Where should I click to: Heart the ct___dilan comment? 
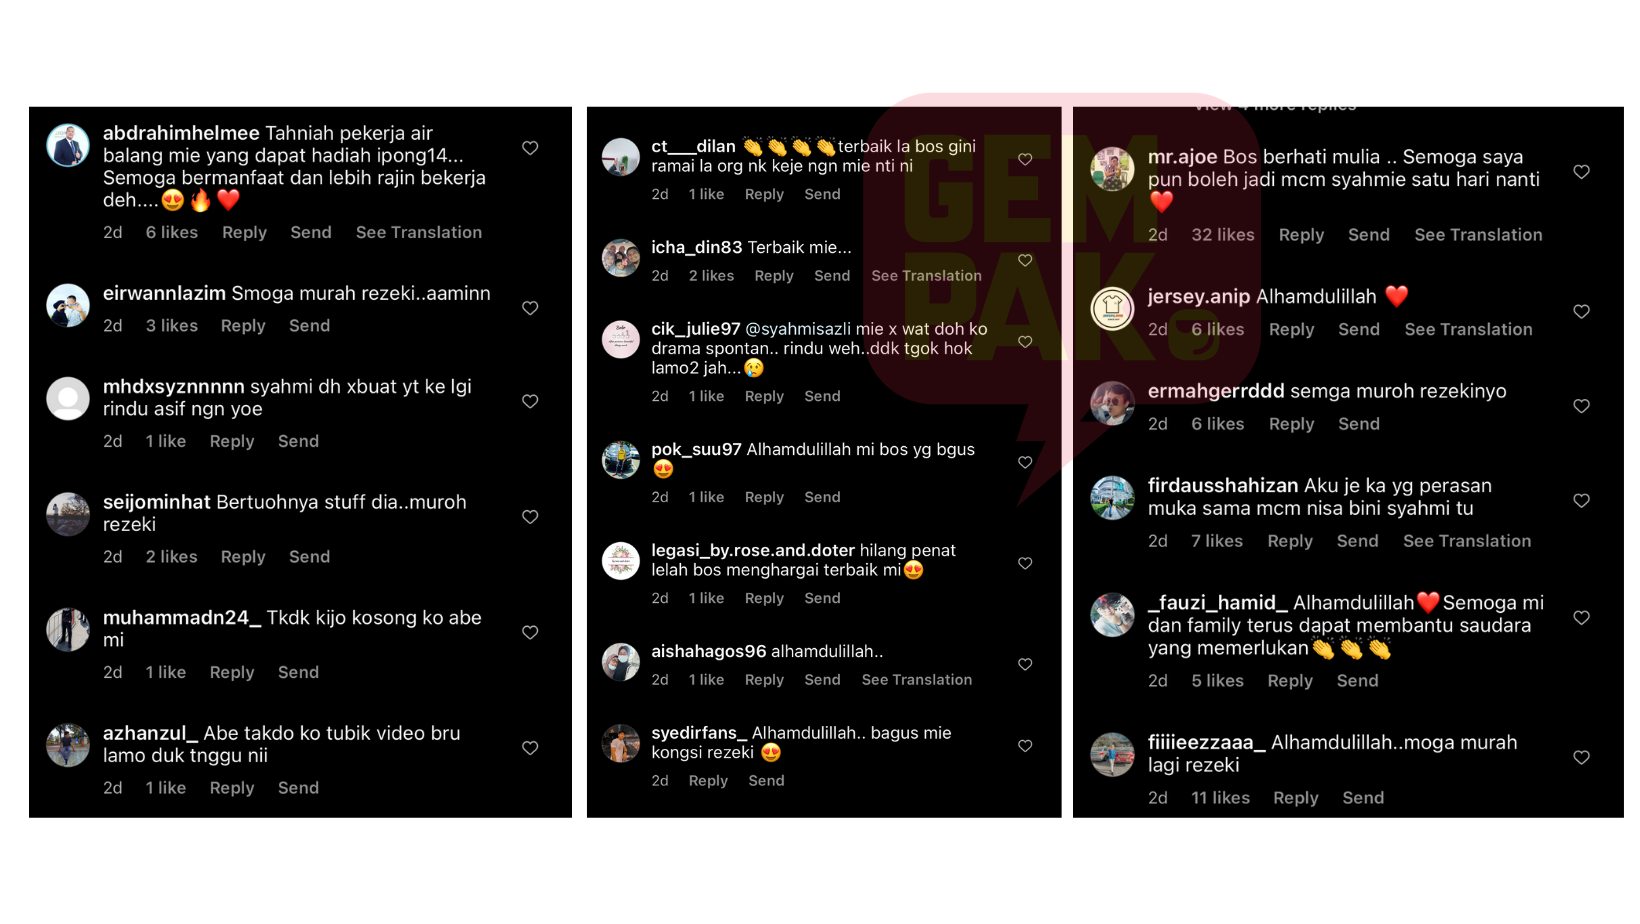(1025, 159)
